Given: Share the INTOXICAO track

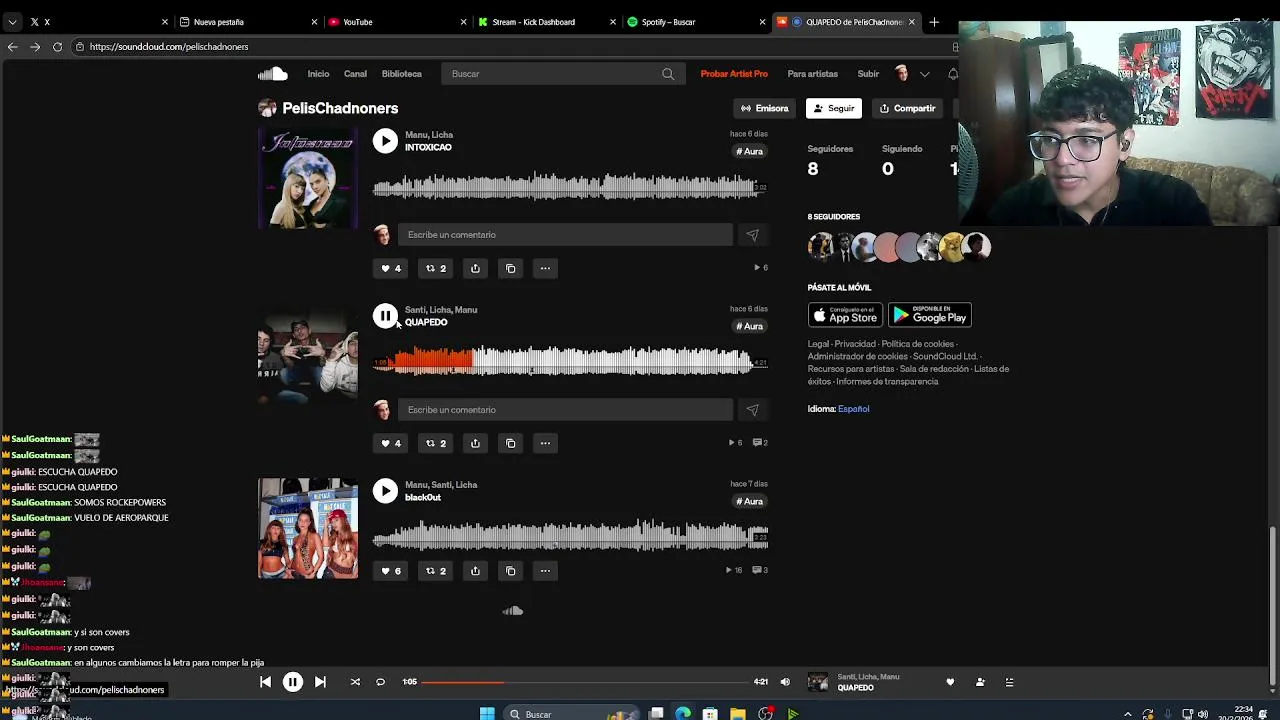Looking at the screenshot, I should (x=475, y=268).
